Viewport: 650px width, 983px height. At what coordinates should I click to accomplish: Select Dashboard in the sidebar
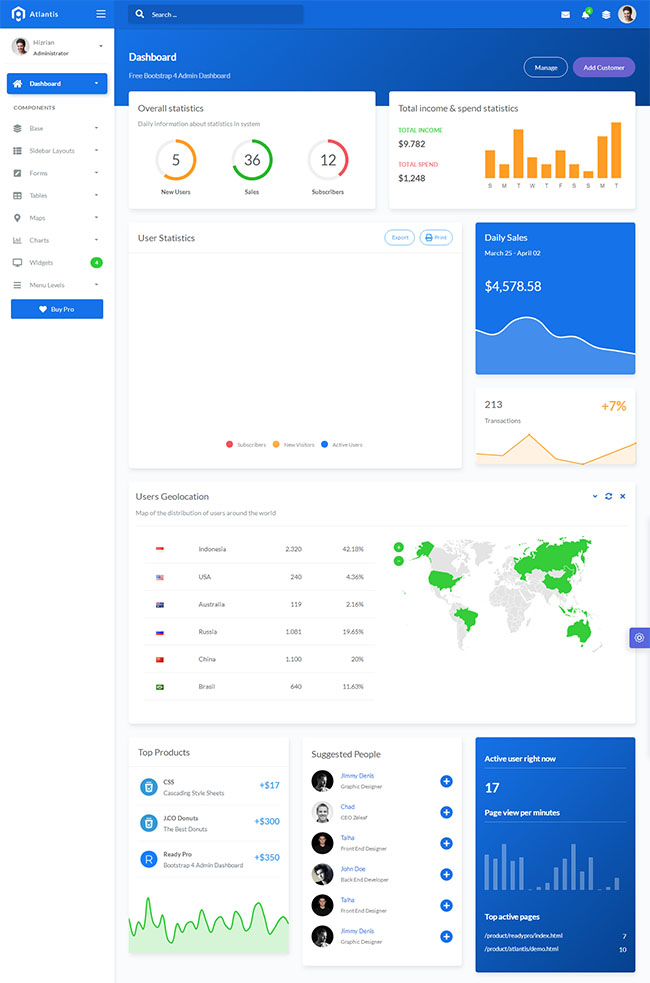pos(56,83)
